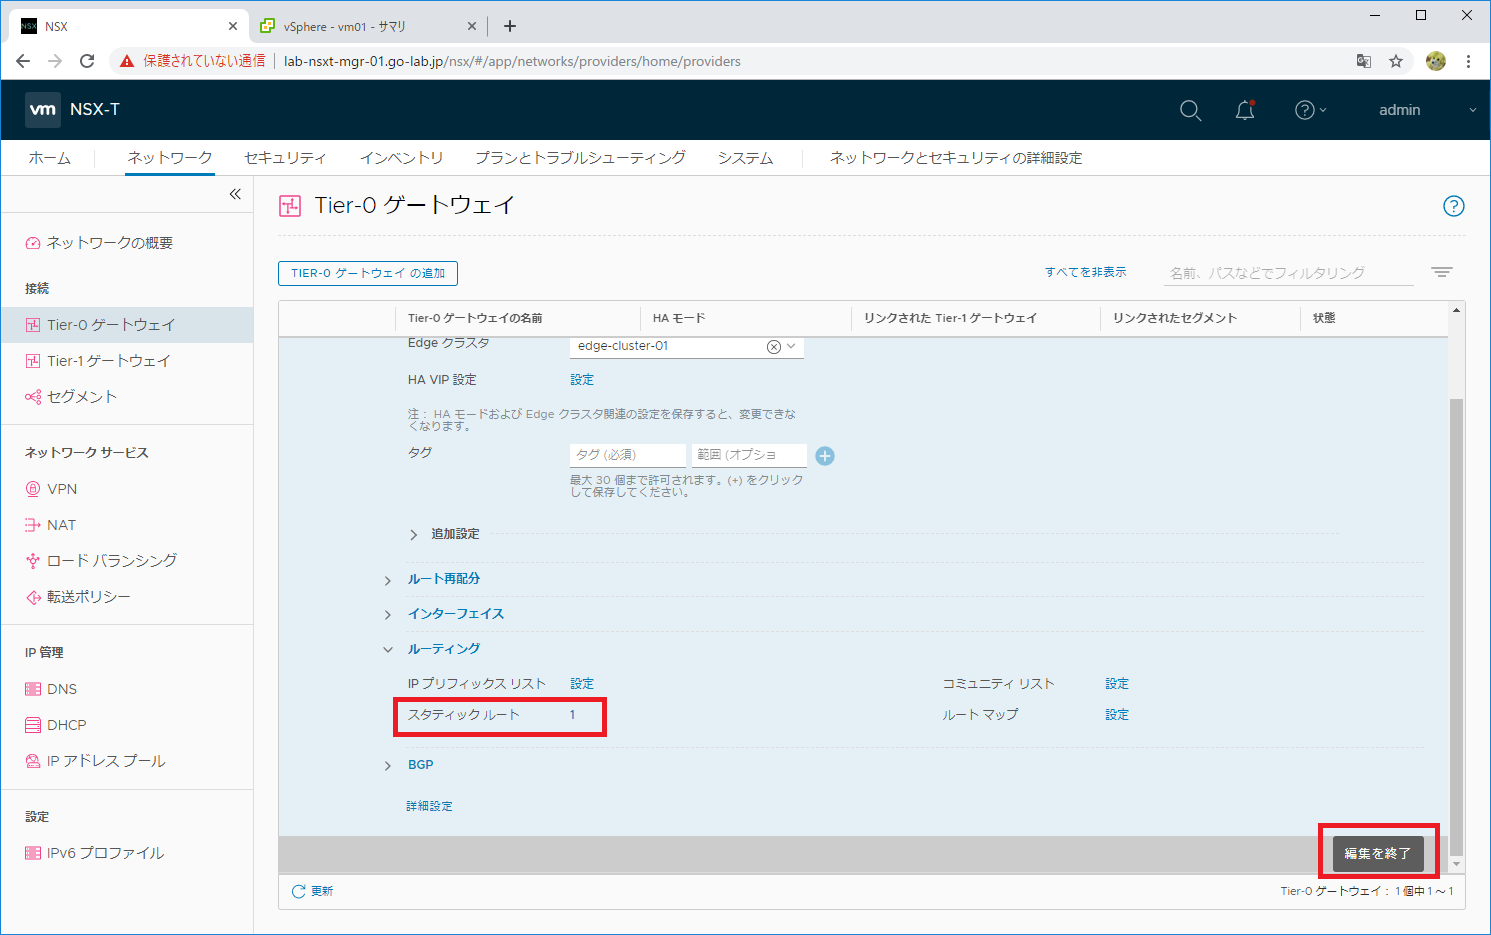Switch to ホーム tab

(x=50, y=158)
